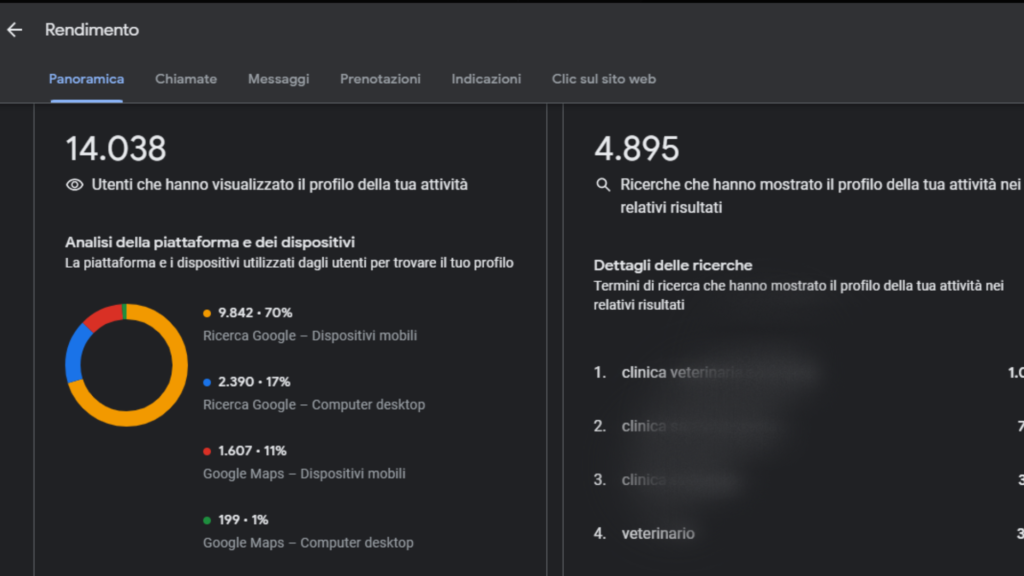Switch to Clic sul sito web tab
This screenshot has height=576, width=1024.
tap(604, 78)
